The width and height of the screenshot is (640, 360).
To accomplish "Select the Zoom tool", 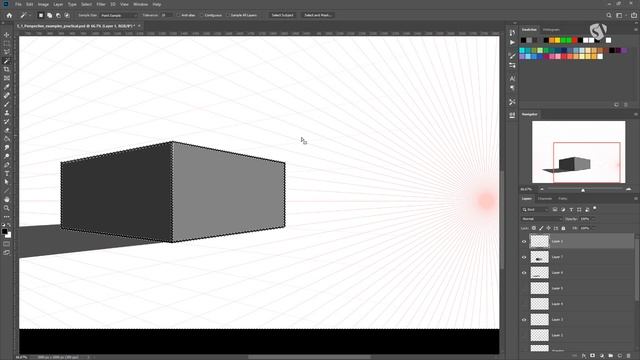I will pyautogui.click(x=7, y=208).
